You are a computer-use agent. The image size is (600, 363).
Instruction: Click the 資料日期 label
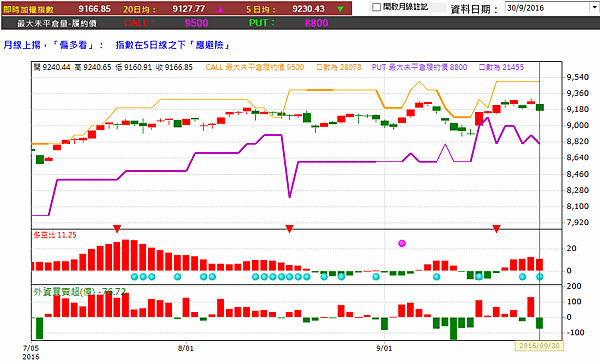point(474,9)
